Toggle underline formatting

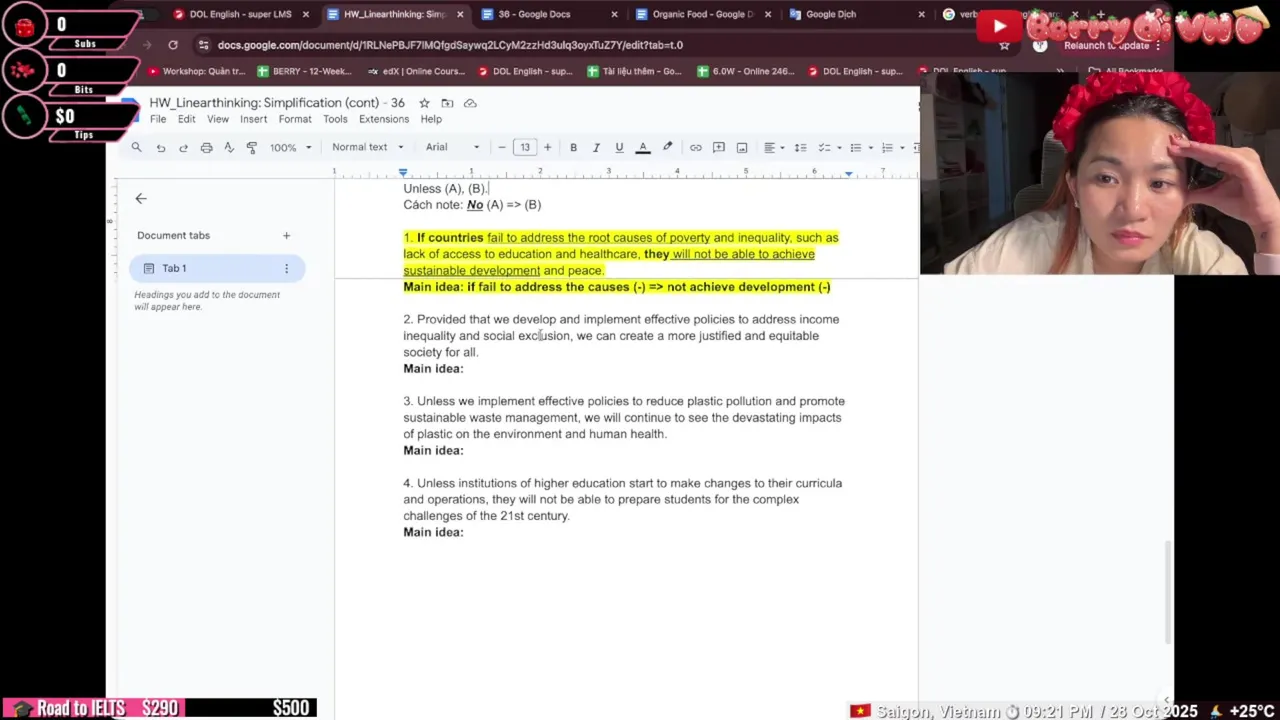point(619,148)
